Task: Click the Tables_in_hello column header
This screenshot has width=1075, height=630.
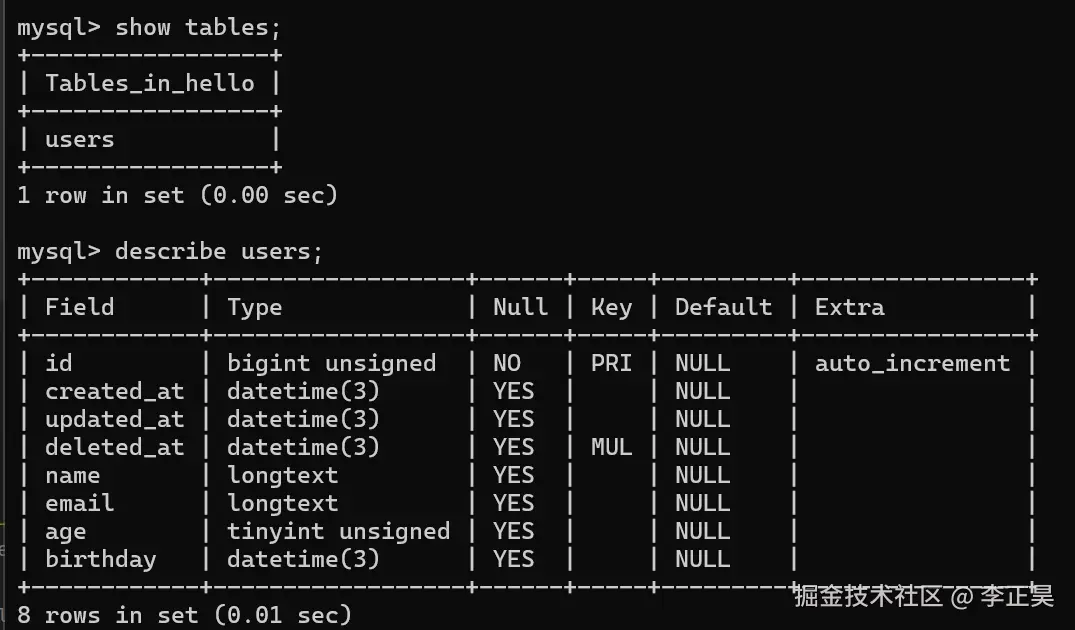Action: tap(150, 83)
